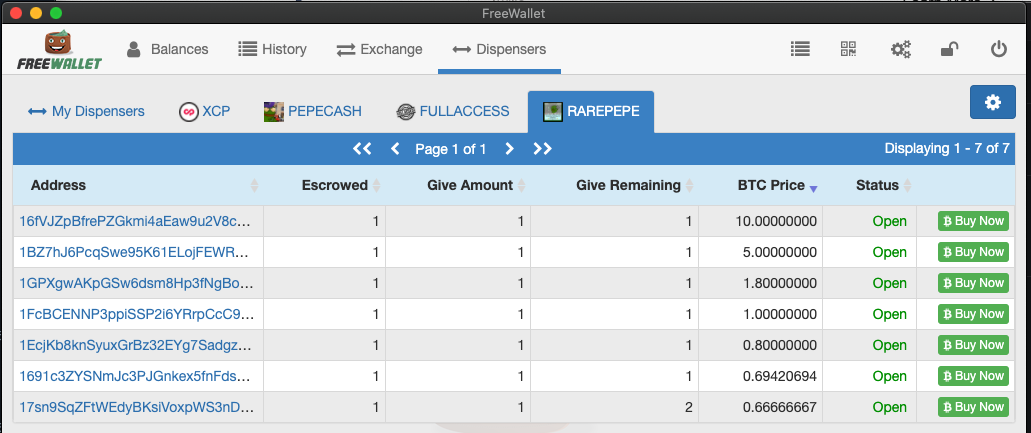The width and height of the screenshot is (1031, 433).
Task: Buy Now at 1.00000000 BTC price
Action: click(x=973, y=314)
